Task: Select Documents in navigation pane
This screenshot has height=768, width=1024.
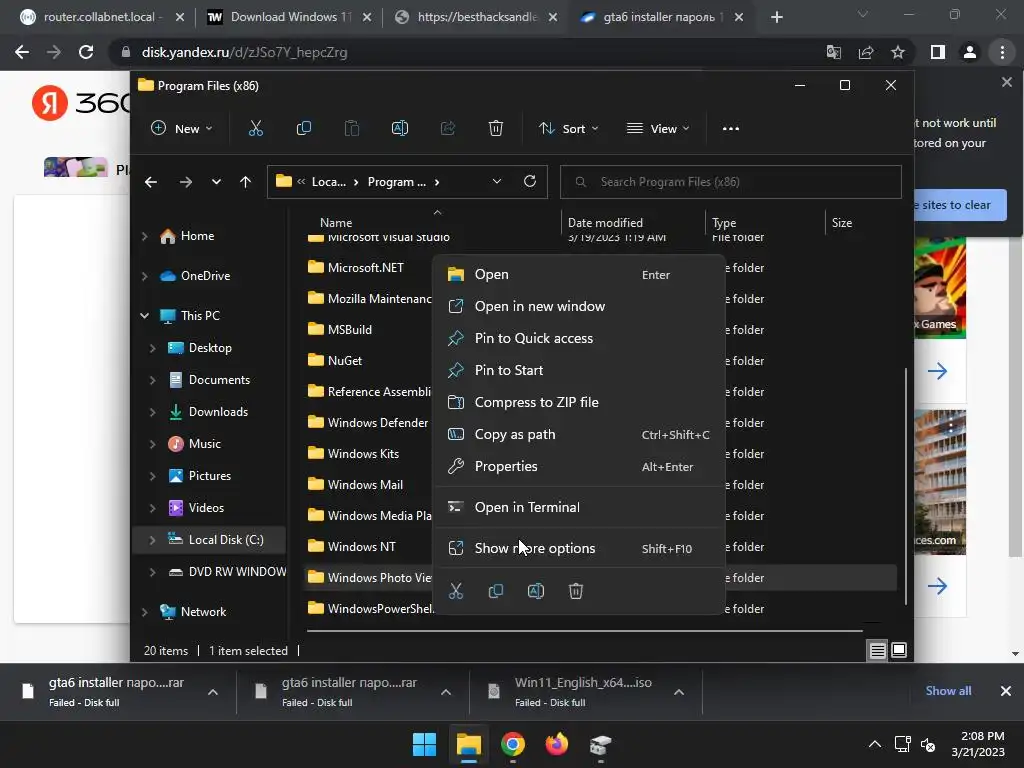Action: point(218,380)
